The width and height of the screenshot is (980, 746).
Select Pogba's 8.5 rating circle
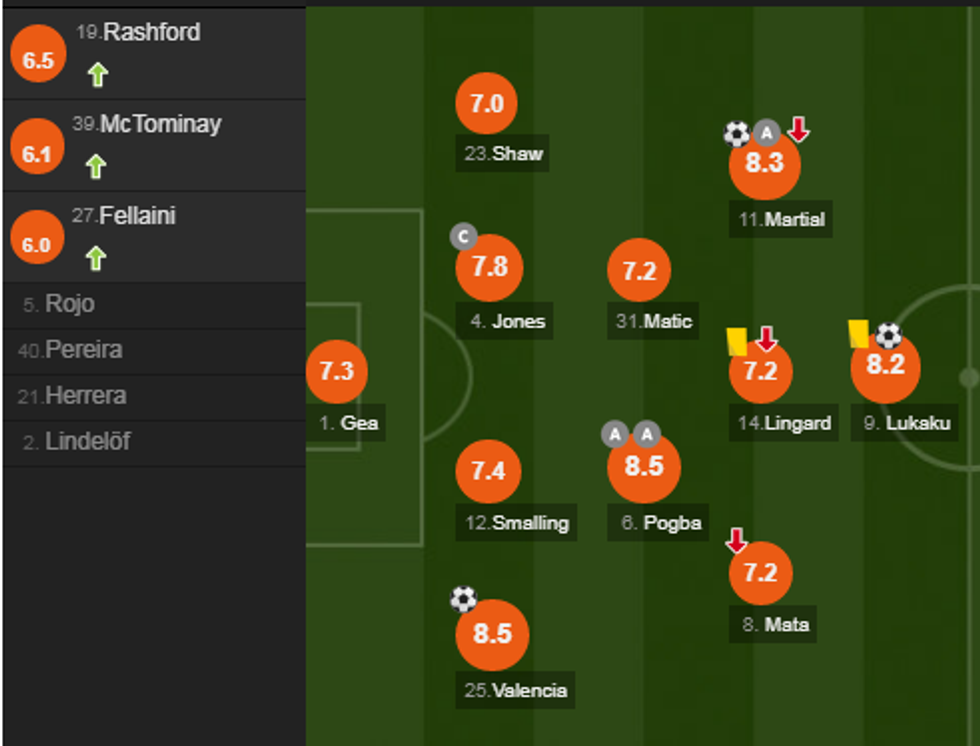tap(644, 467)
